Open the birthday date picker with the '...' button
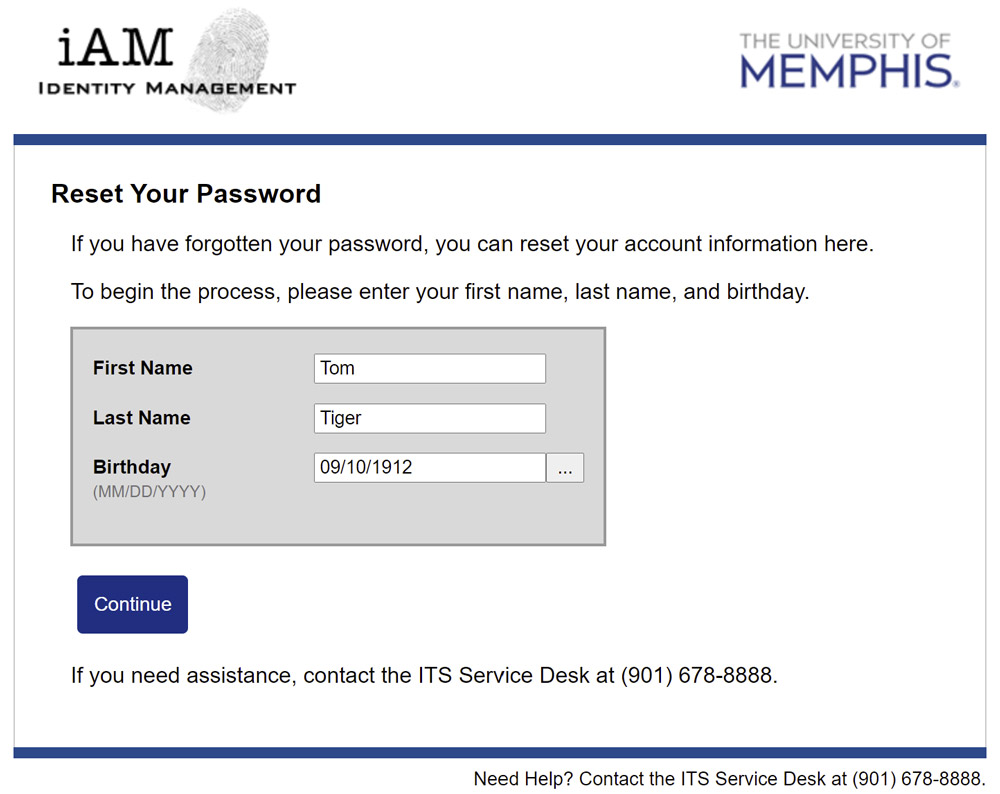 pos(565,467)
